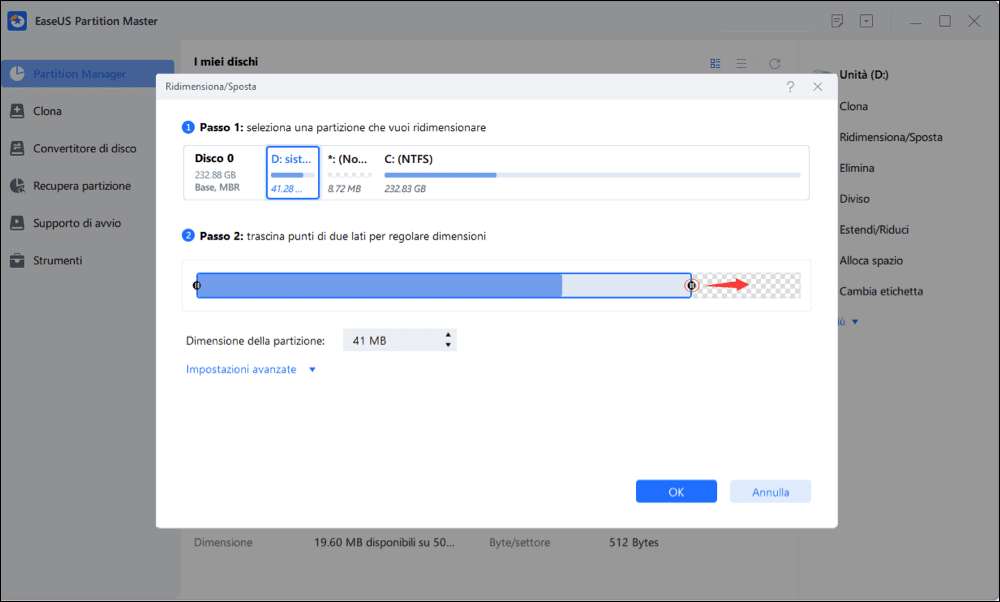Minimize the EaseUS Partition Master window
The image size is (1000, 602).
coord(916,22)
